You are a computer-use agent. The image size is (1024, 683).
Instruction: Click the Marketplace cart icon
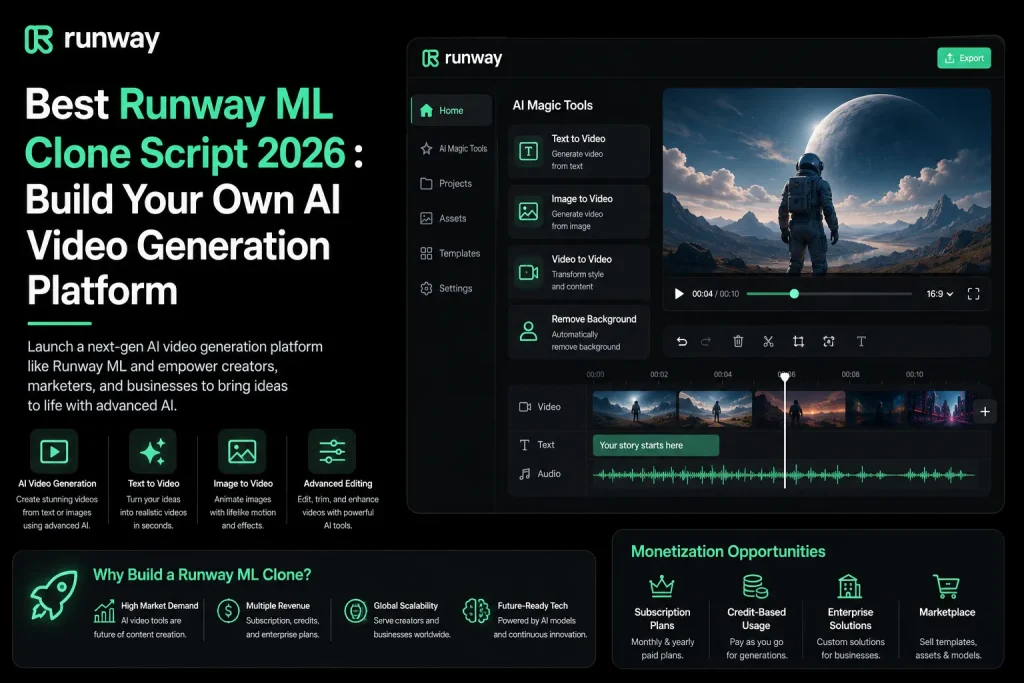(946, 586)
